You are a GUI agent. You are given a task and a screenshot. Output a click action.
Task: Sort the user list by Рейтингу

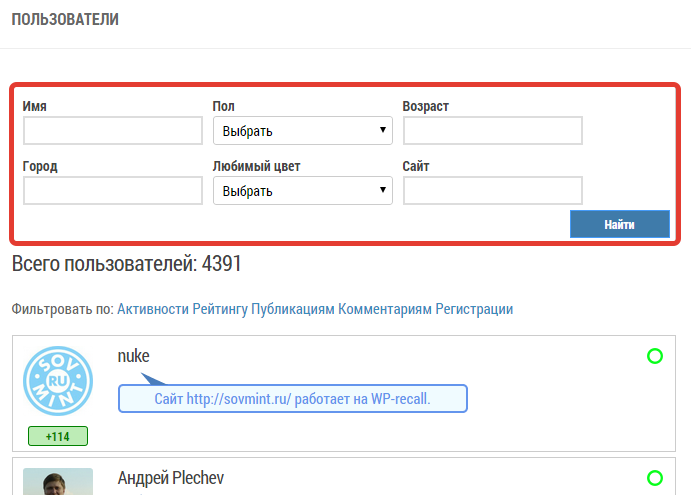[220, 309]
